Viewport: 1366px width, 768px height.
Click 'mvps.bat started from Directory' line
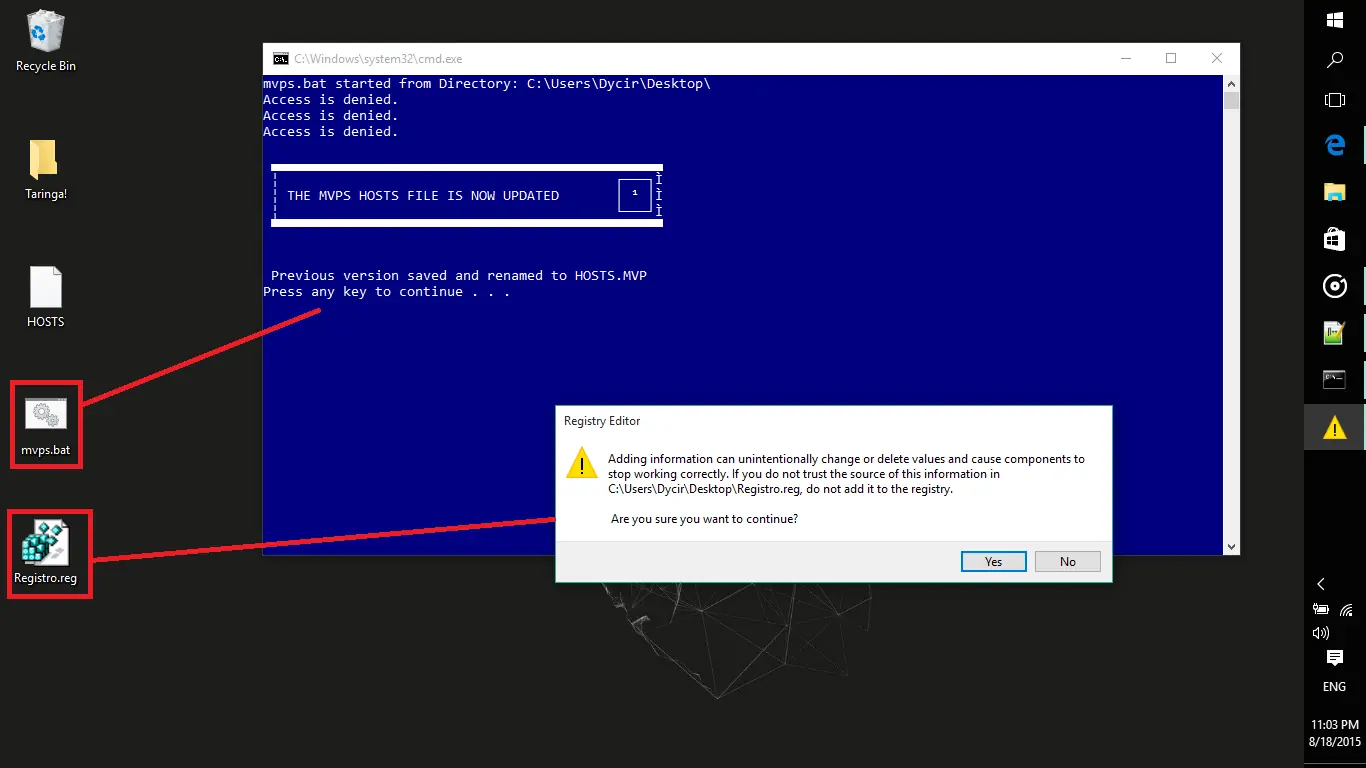click(x=487, y=84)
